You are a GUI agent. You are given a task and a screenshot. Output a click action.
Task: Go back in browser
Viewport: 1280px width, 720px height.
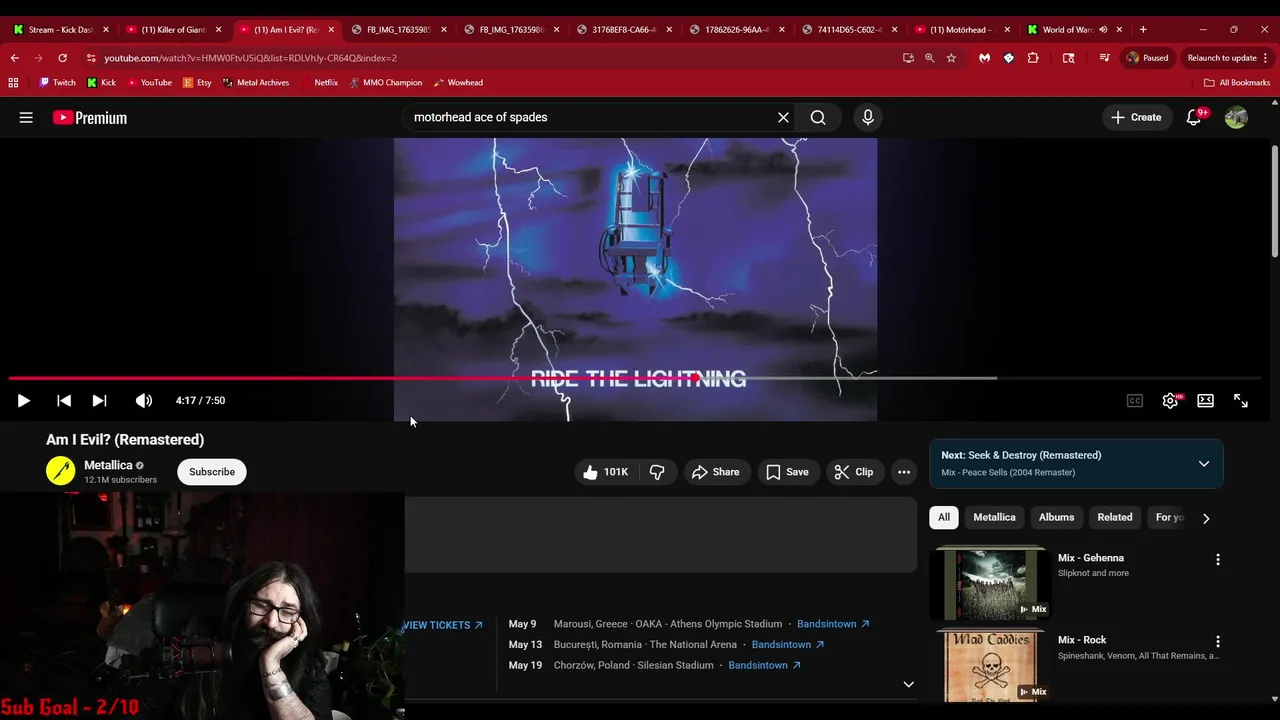[15, 58]
